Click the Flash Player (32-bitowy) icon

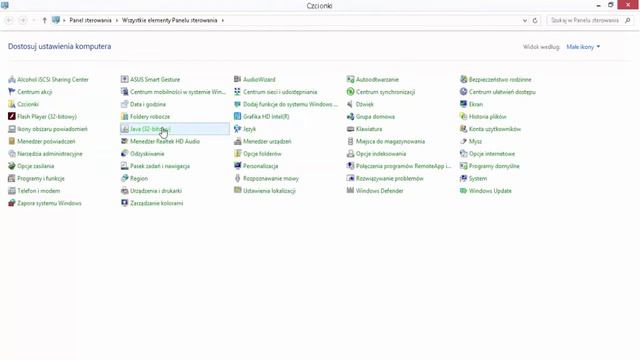pyautogui.click(x=11, y=116)
